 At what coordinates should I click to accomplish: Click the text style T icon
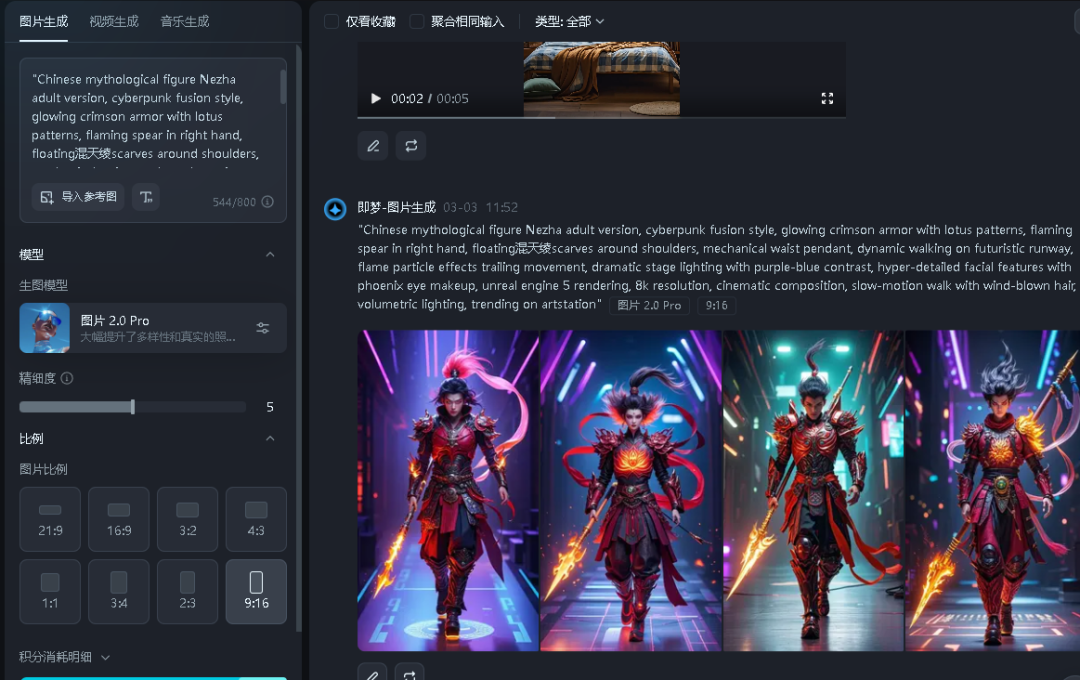pyautogui.click(x=146, y=197)
